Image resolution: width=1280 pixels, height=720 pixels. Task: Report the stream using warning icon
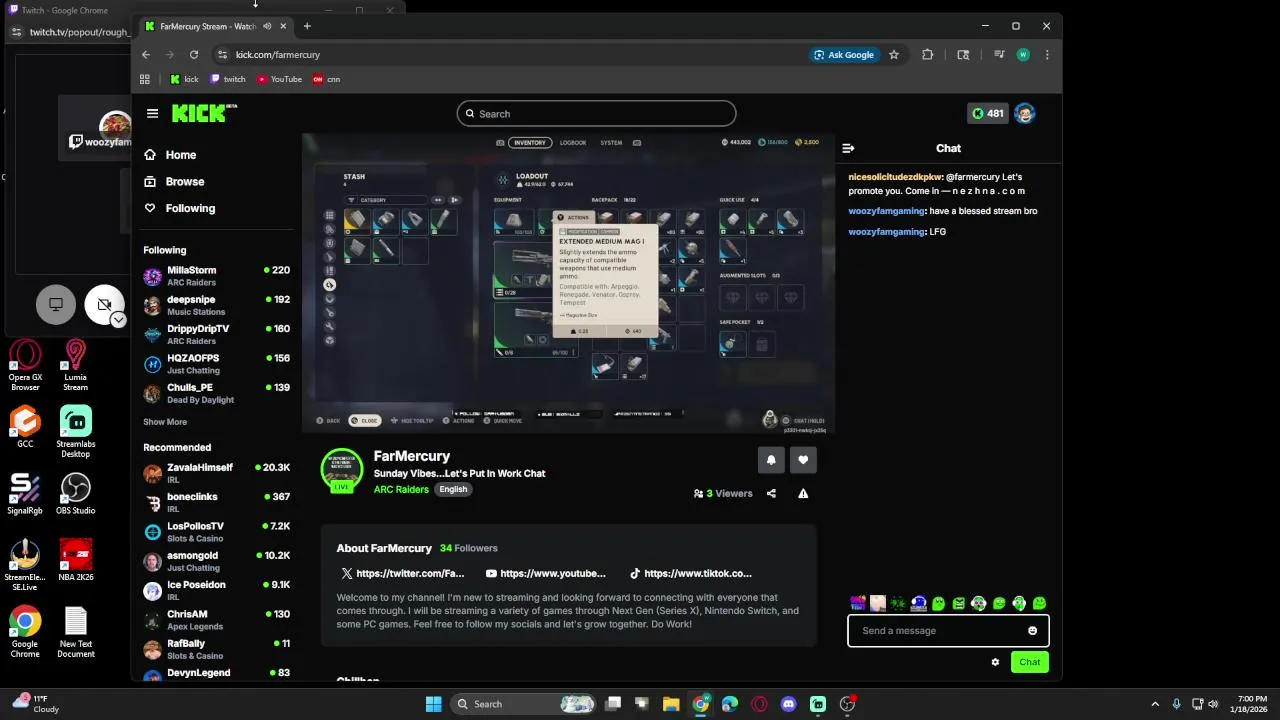[x=803, y=493]
